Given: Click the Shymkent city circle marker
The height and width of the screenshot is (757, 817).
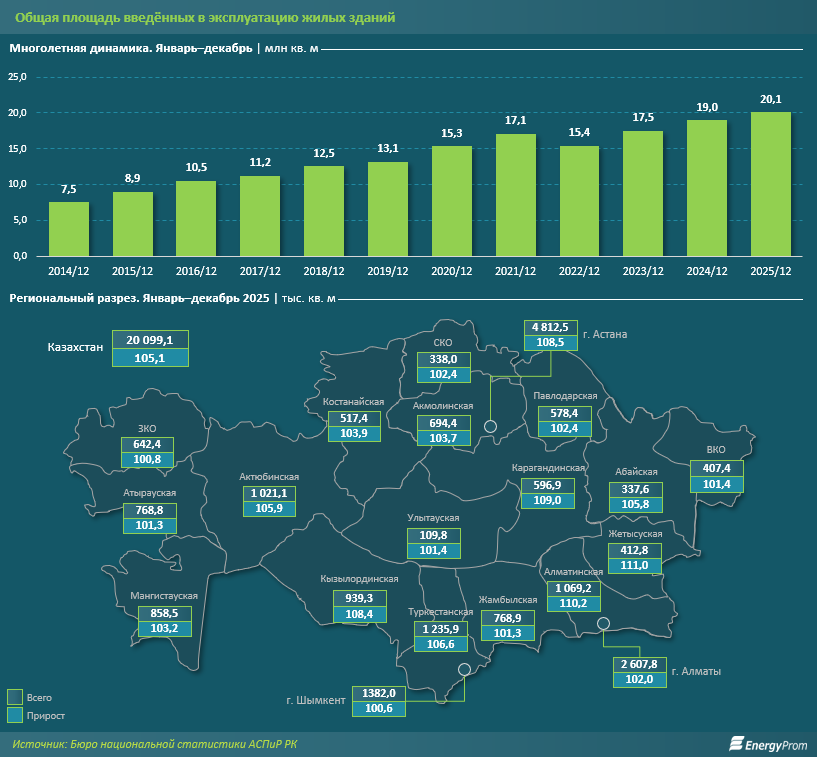Looking at the screenshot, I should pyautogui.click(x=464, y=671).
